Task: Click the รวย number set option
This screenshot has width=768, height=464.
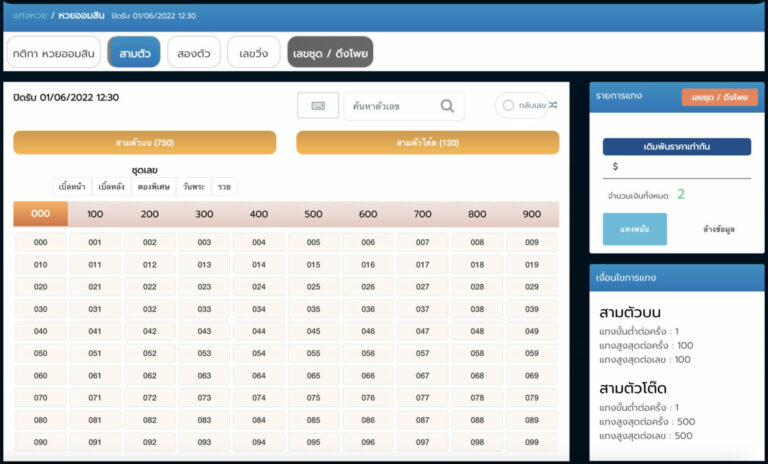Action: coord(223,187)
